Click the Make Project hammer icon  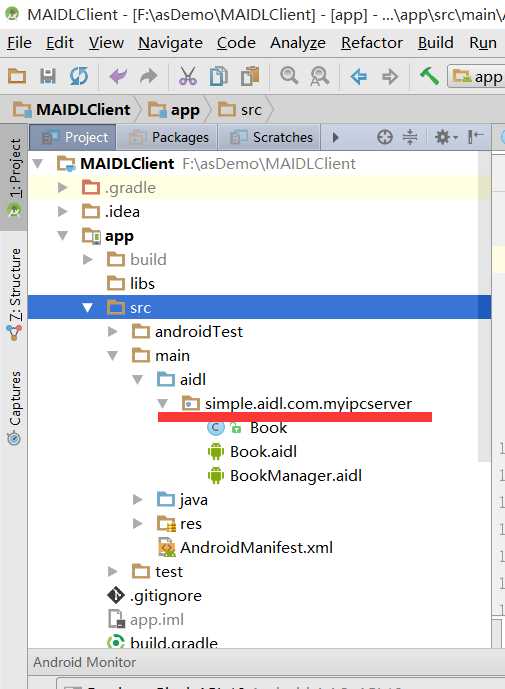tap(429, 76)
